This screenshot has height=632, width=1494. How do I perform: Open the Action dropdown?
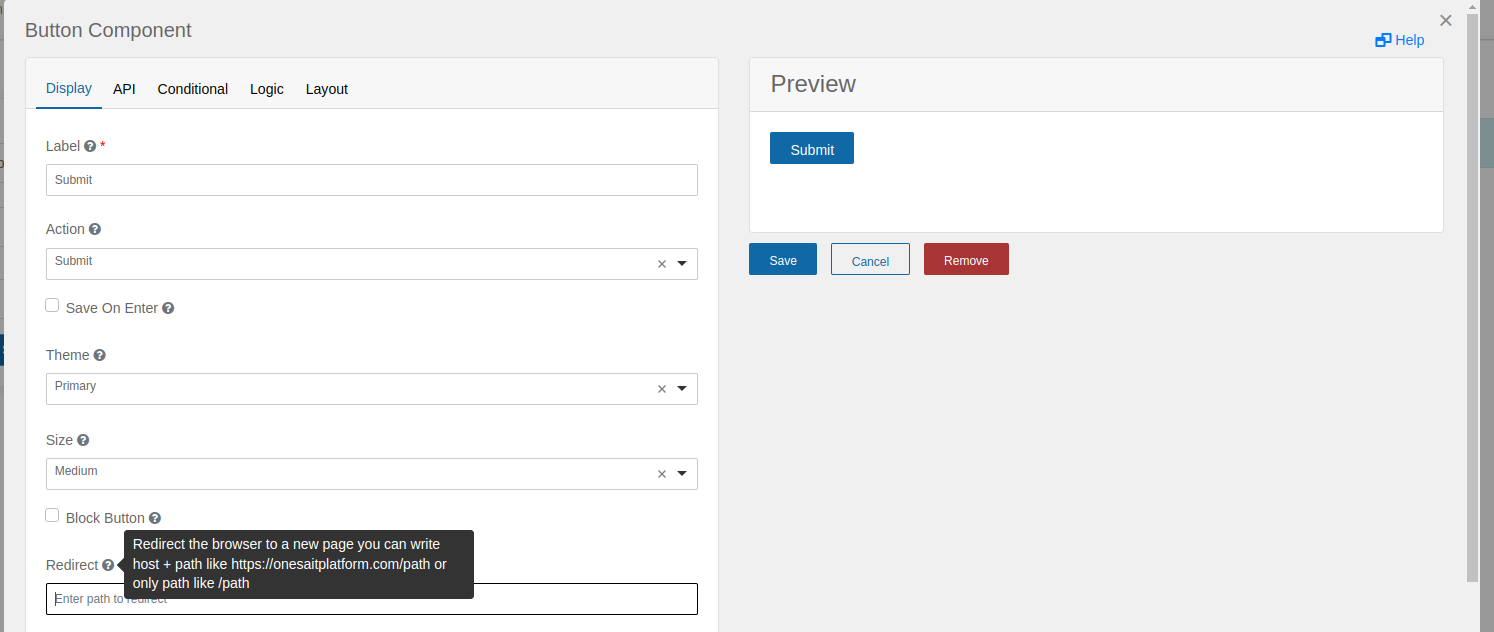(682, 263)
